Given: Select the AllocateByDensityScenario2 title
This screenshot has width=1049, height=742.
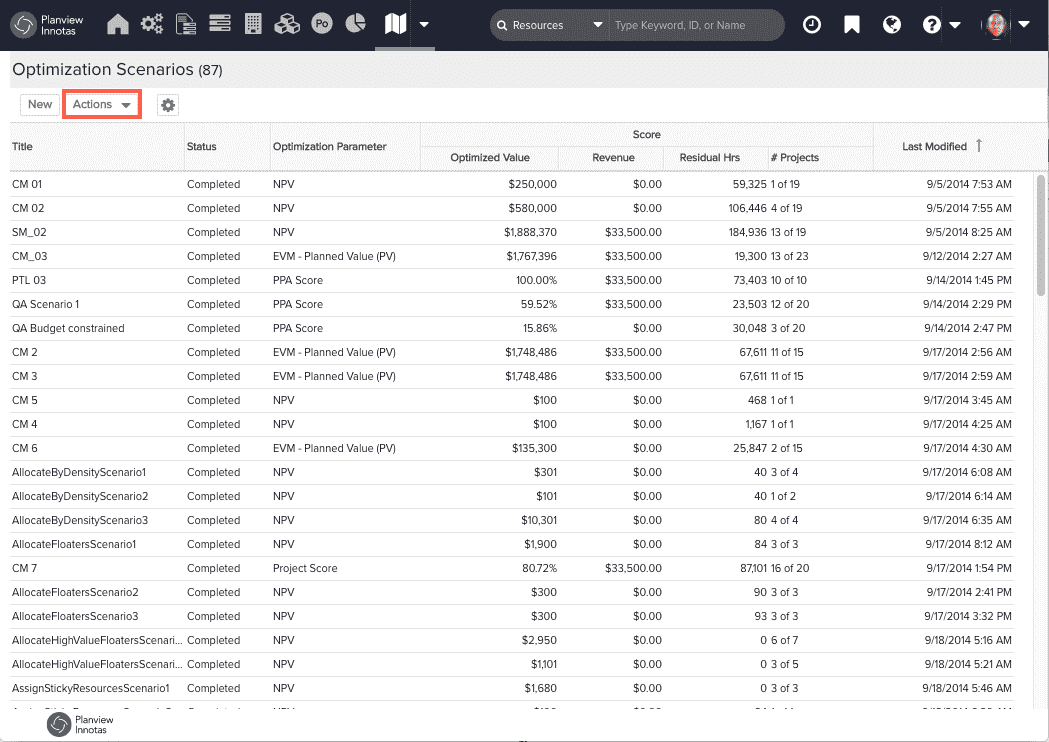Looking at the screenshot, I should pos(80,496).
